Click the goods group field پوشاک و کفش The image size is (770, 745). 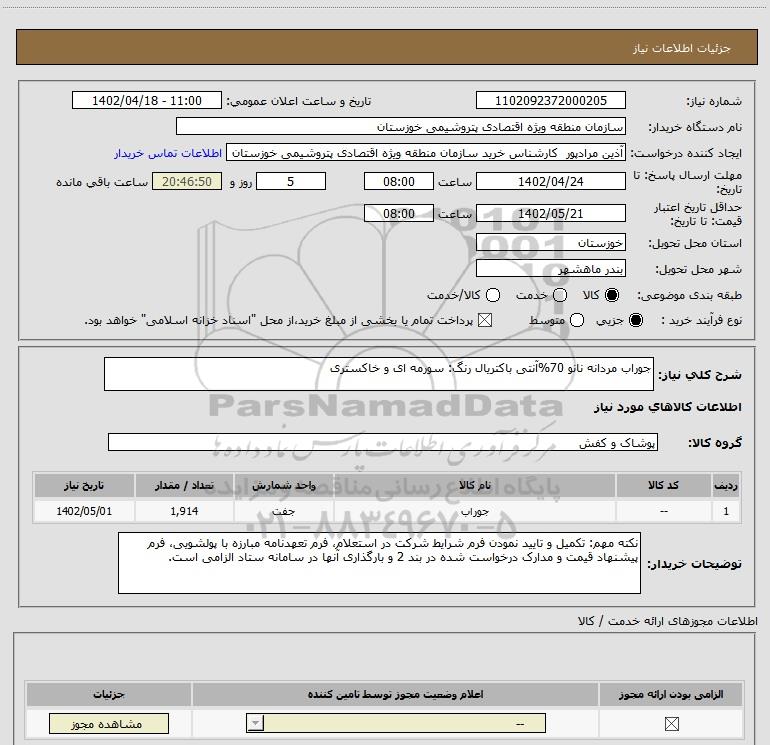click(383, 442)
